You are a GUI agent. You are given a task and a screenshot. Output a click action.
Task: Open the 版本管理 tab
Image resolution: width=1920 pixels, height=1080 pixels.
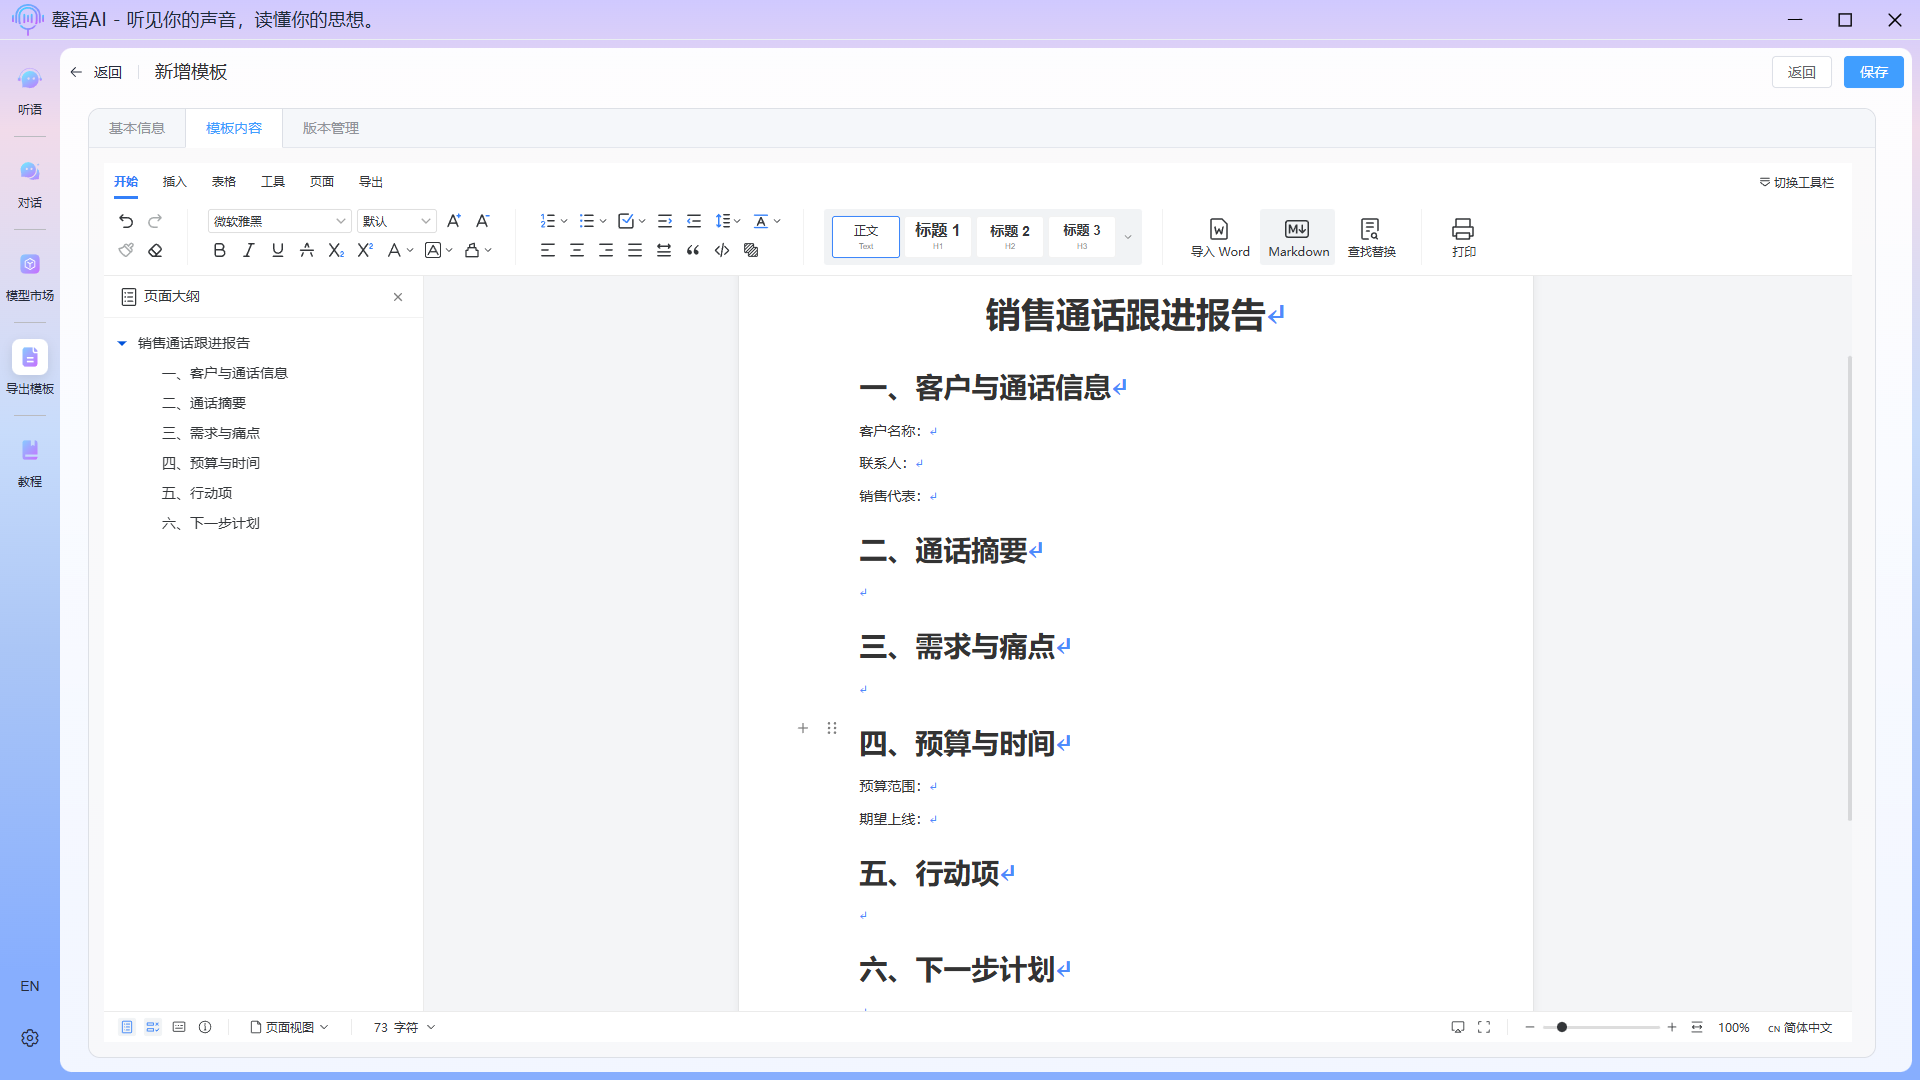(331, 128)
